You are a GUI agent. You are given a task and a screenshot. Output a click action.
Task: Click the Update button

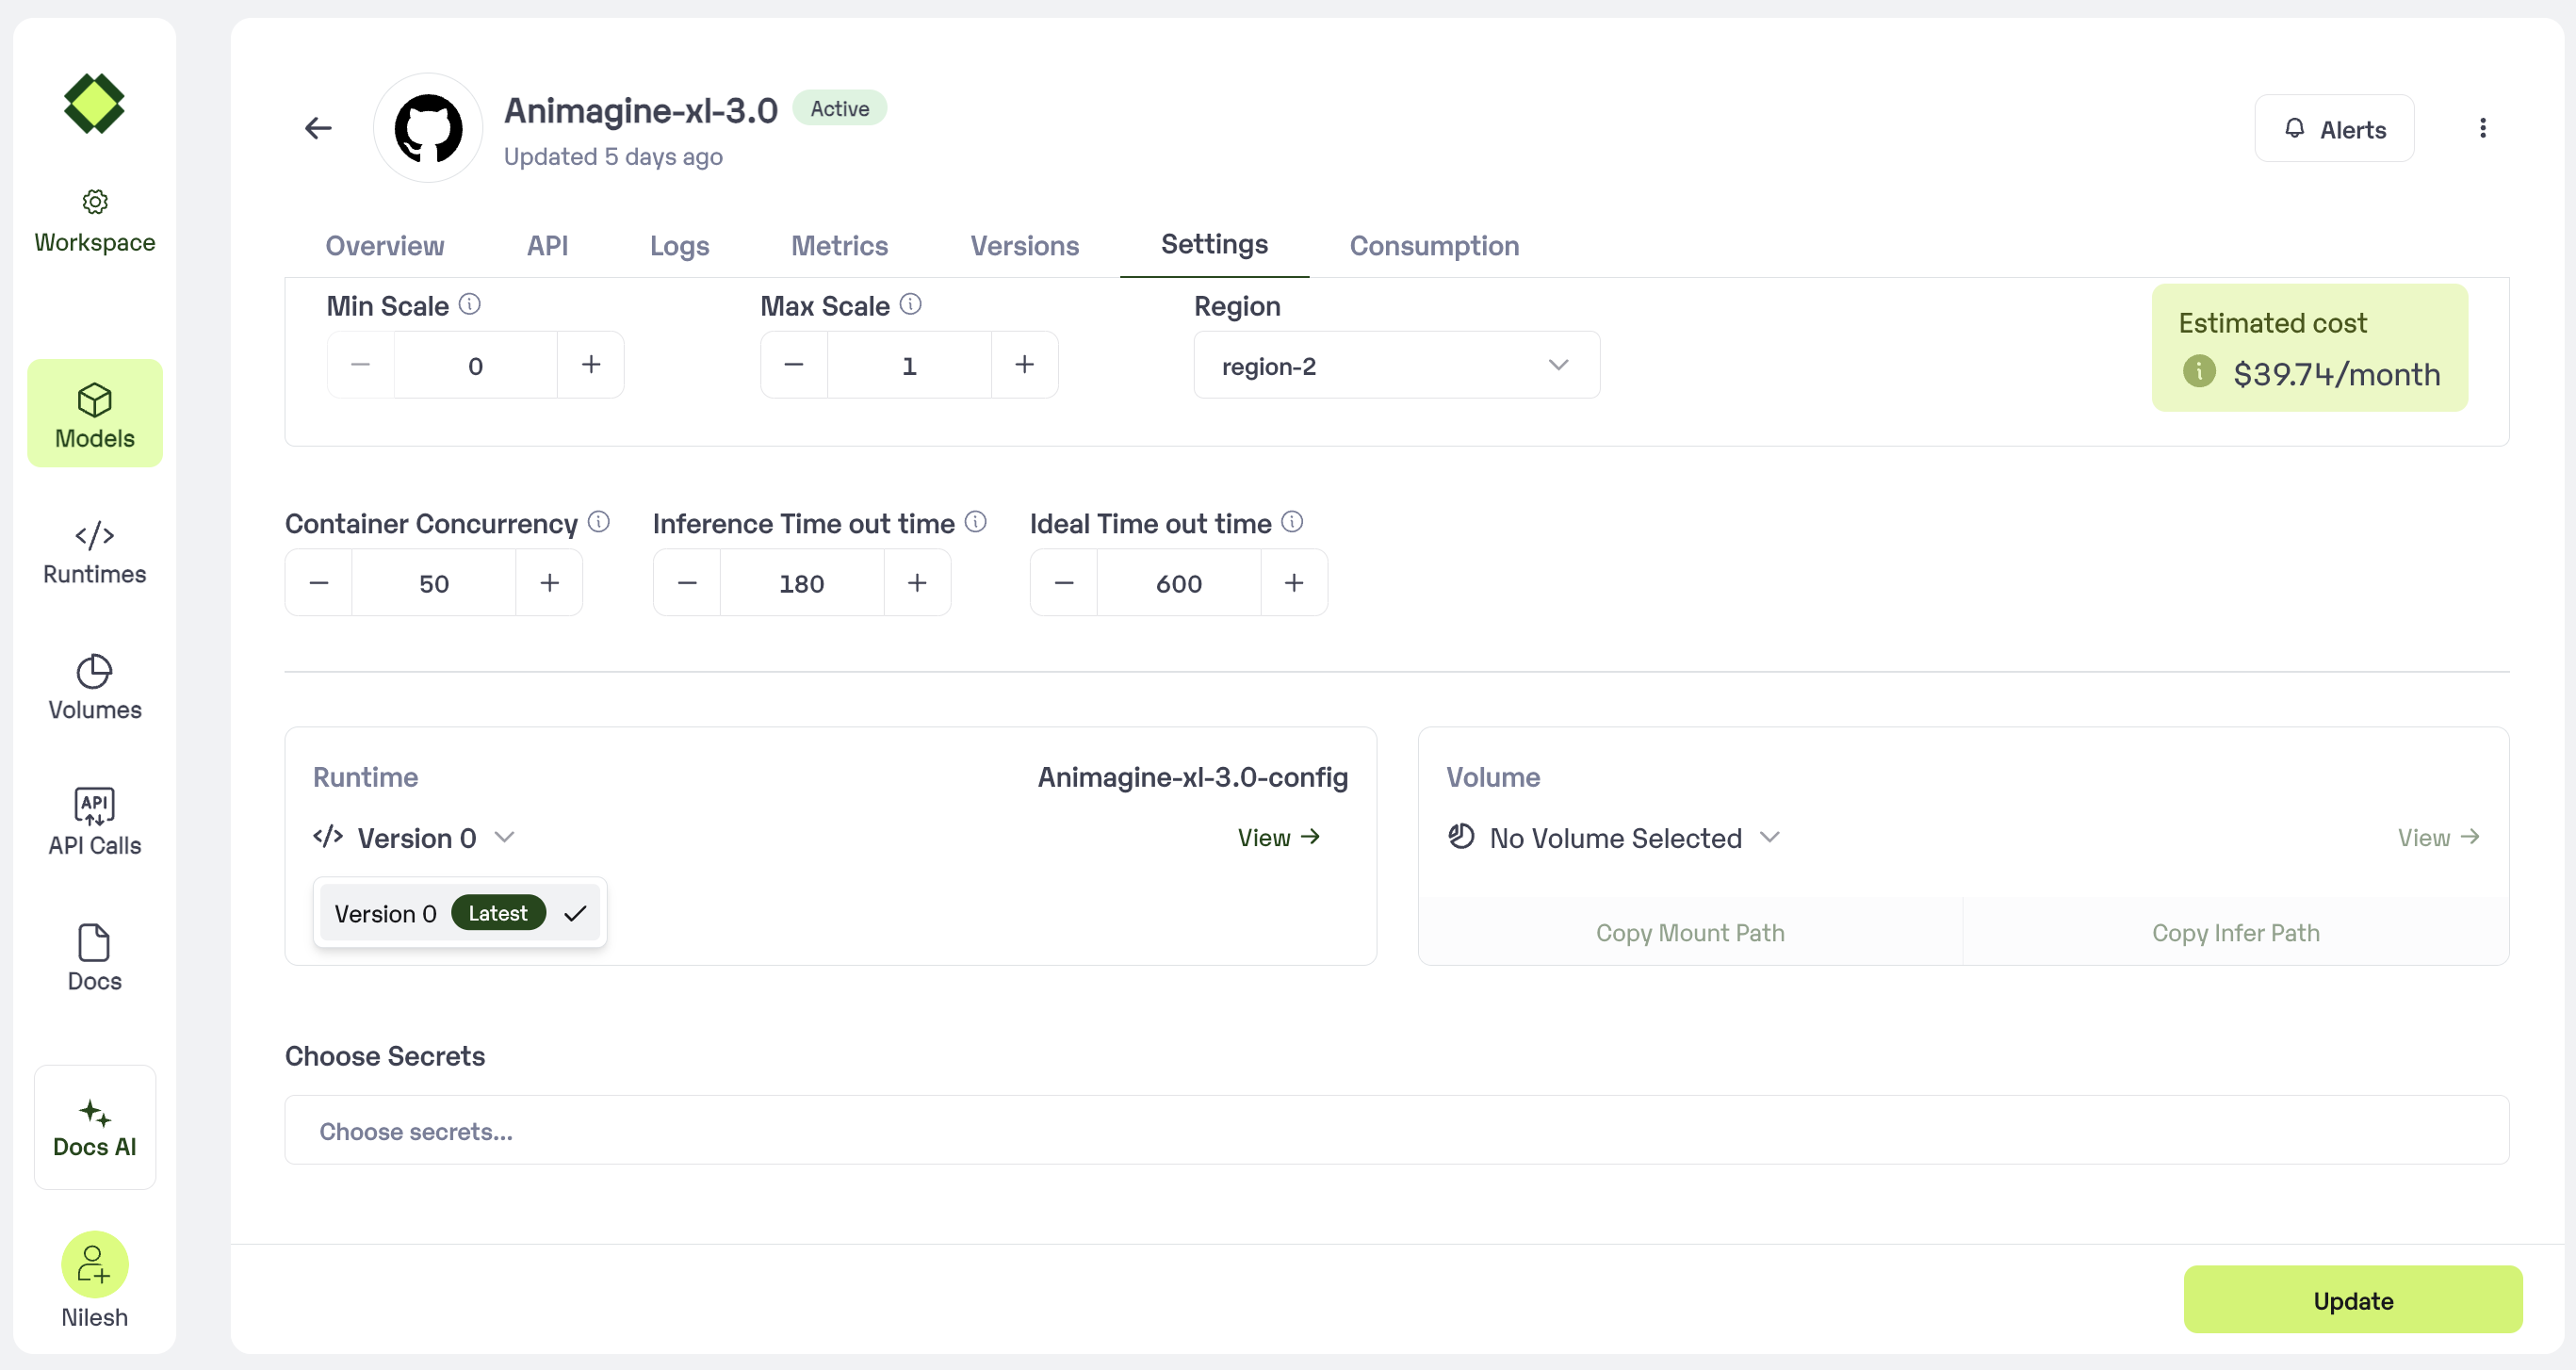[x=2352, y=1300]
